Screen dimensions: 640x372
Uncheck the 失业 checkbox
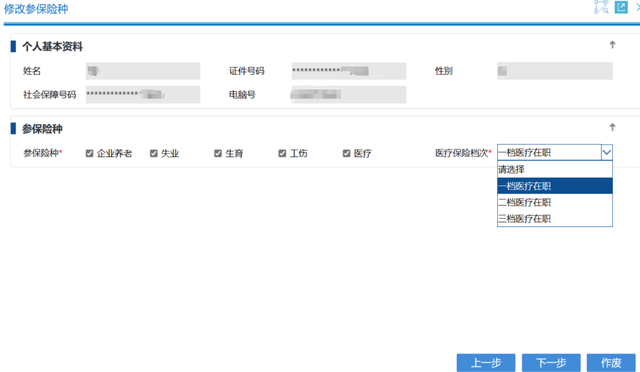[153, 153]
